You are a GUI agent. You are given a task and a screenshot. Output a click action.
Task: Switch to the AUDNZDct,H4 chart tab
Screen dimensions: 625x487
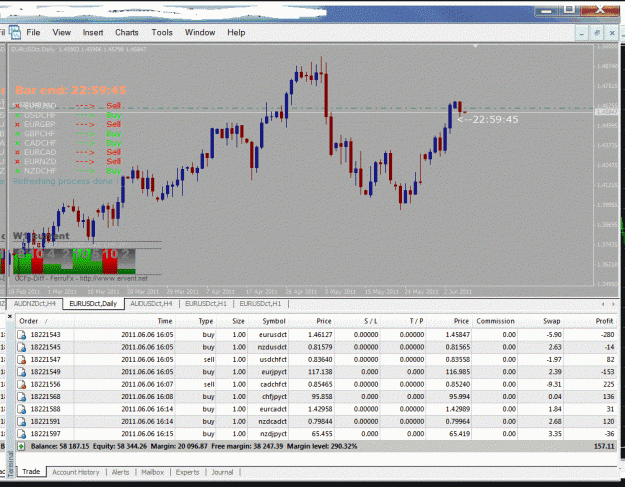(x=35, y=304)
